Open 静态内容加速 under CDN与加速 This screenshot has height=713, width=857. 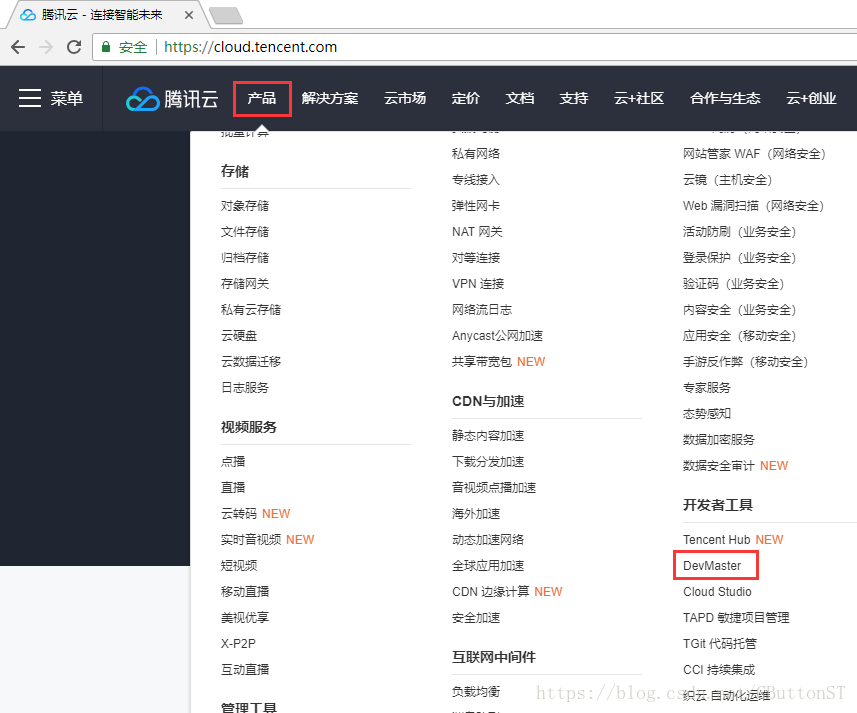(x=488, y=436)
